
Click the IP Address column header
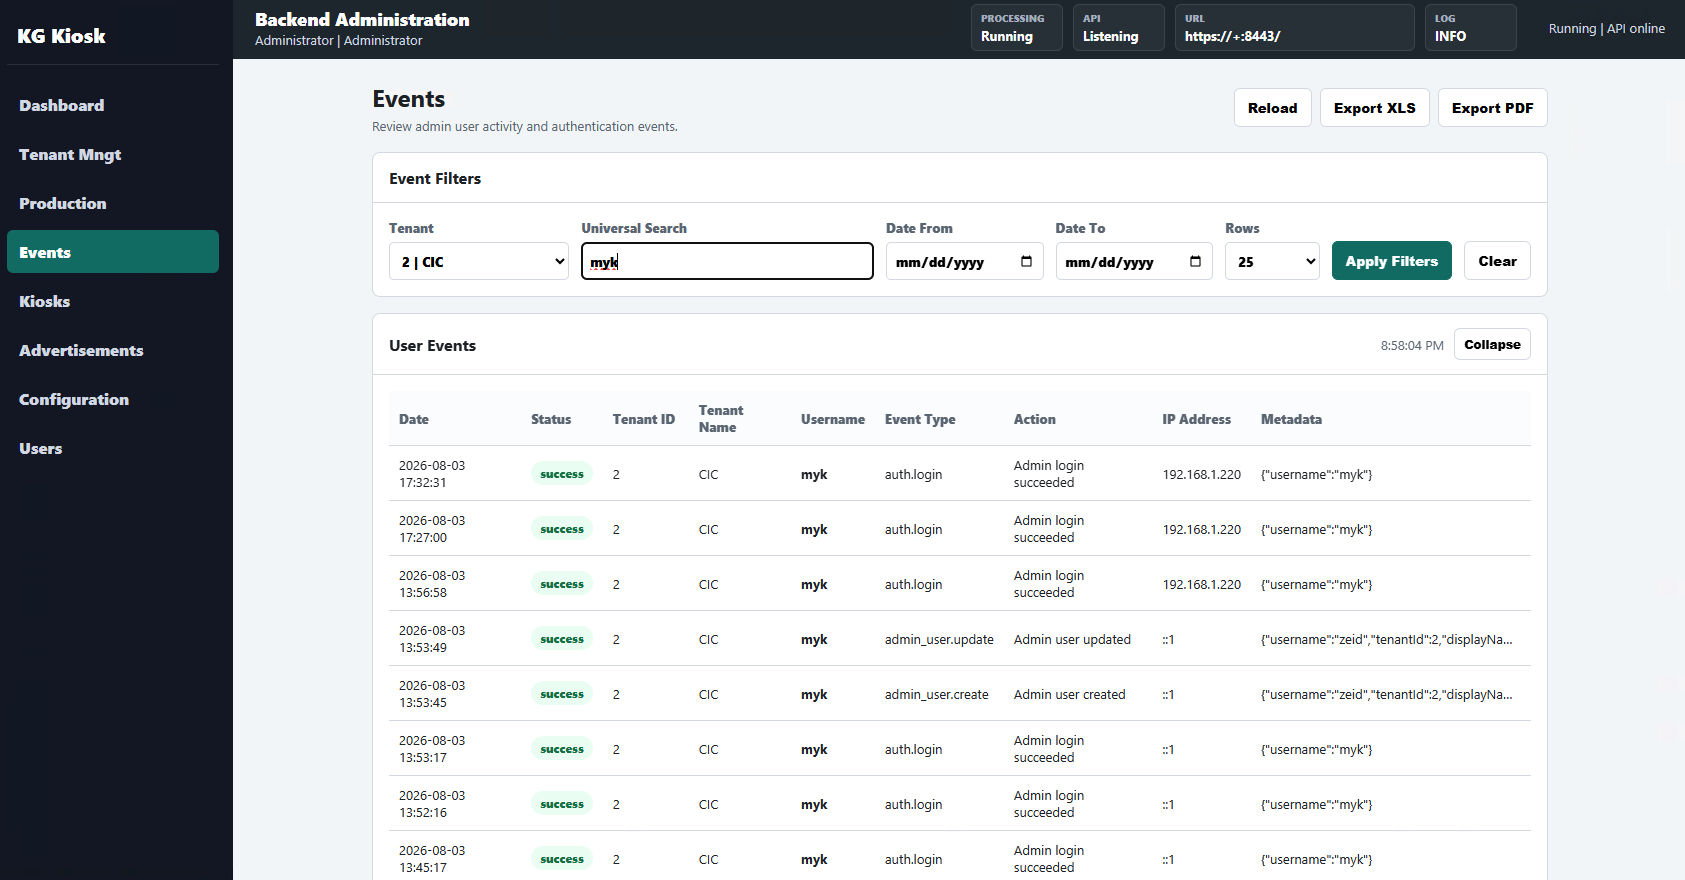[x=1196, y=419]
